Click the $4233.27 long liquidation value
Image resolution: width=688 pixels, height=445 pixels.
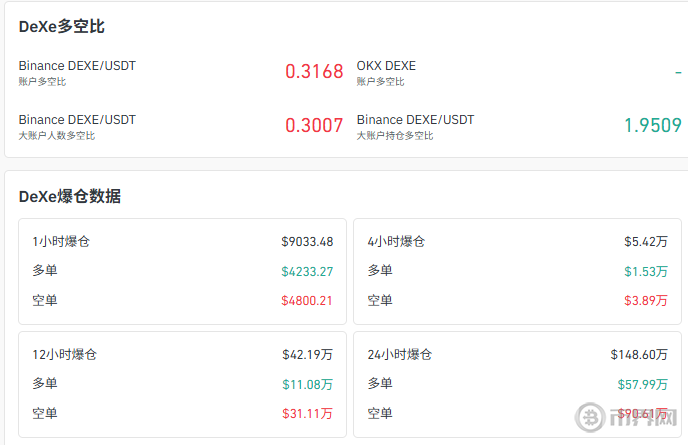pyautogui.click(x=307, y=272)
